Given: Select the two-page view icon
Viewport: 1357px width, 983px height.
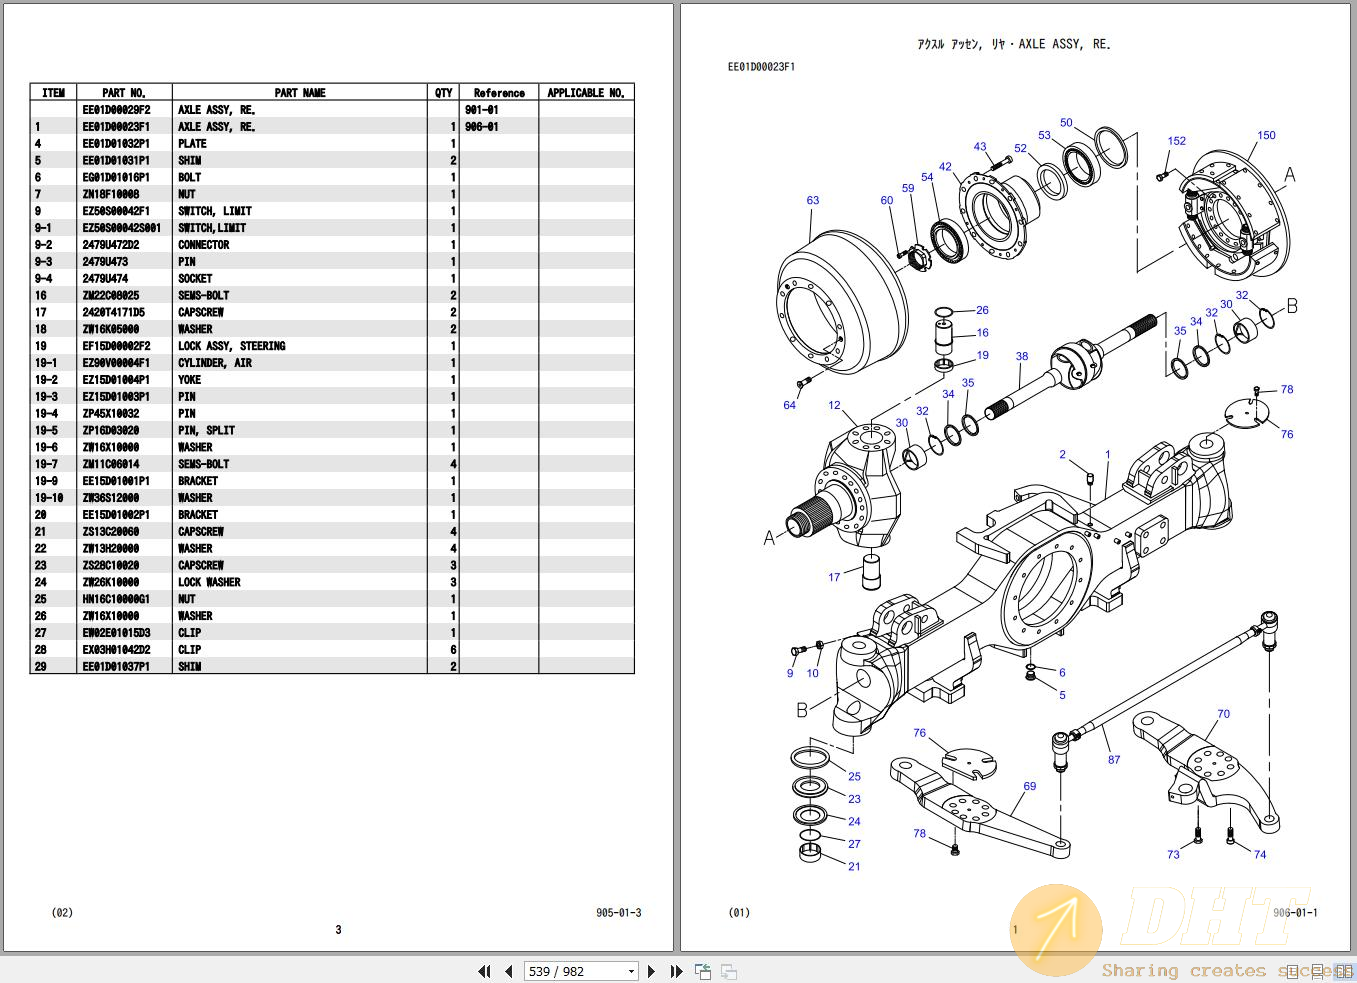Looking at the screenshot, I should click(x=1344, y=971).
